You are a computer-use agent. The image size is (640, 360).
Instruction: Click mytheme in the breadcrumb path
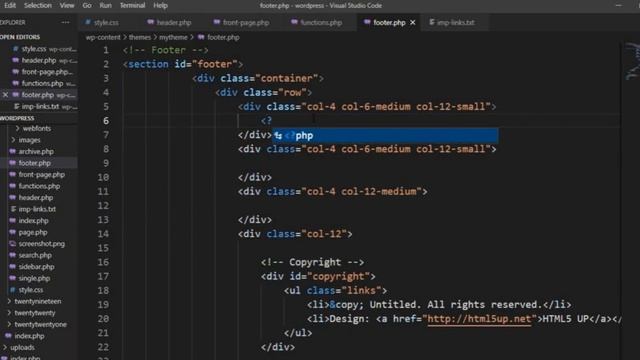pyautogui.click(x=173, y=37)
